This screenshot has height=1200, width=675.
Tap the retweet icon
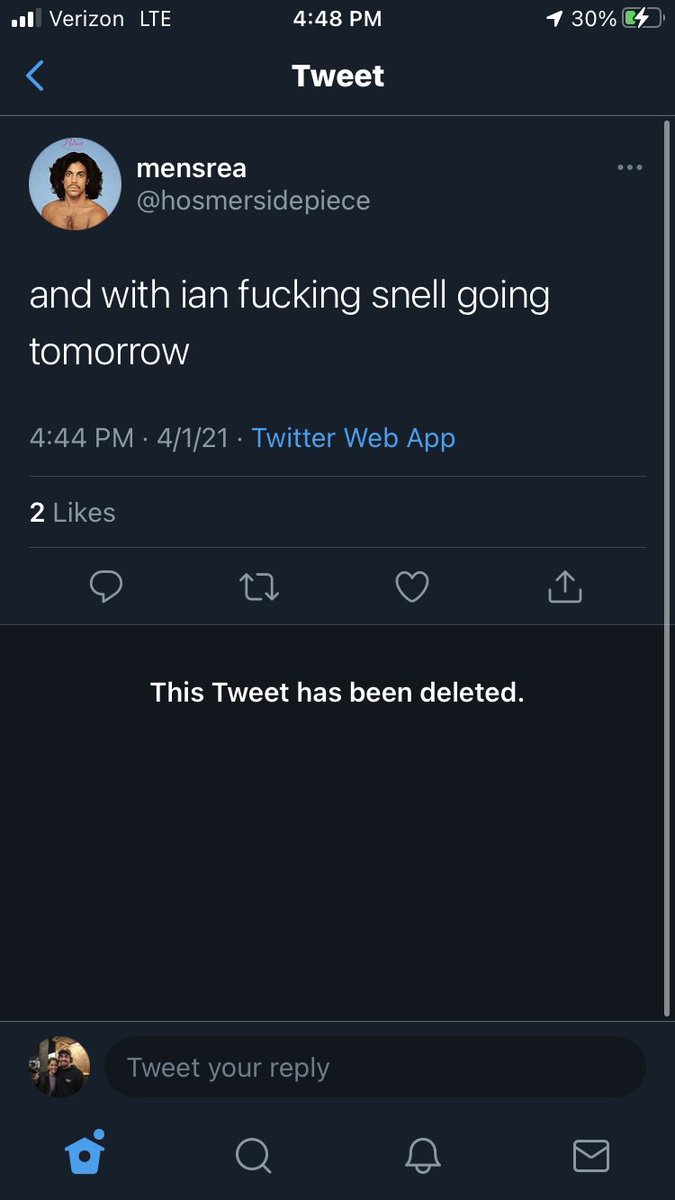point(260,587)
